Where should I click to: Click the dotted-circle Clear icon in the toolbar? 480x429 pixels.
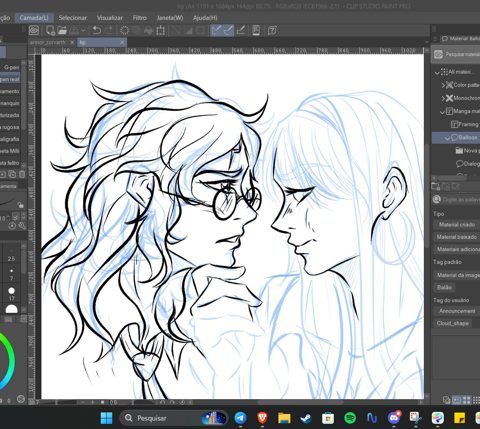point(125,31)
